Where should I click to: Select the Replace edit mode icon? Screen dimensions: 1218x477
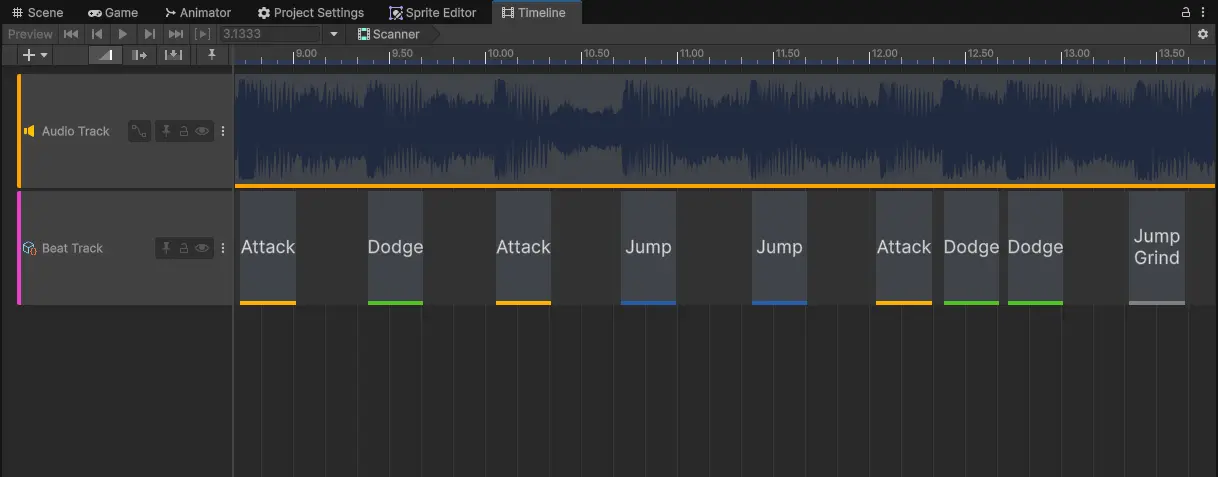pyautogui.click(x=173, y=55)
